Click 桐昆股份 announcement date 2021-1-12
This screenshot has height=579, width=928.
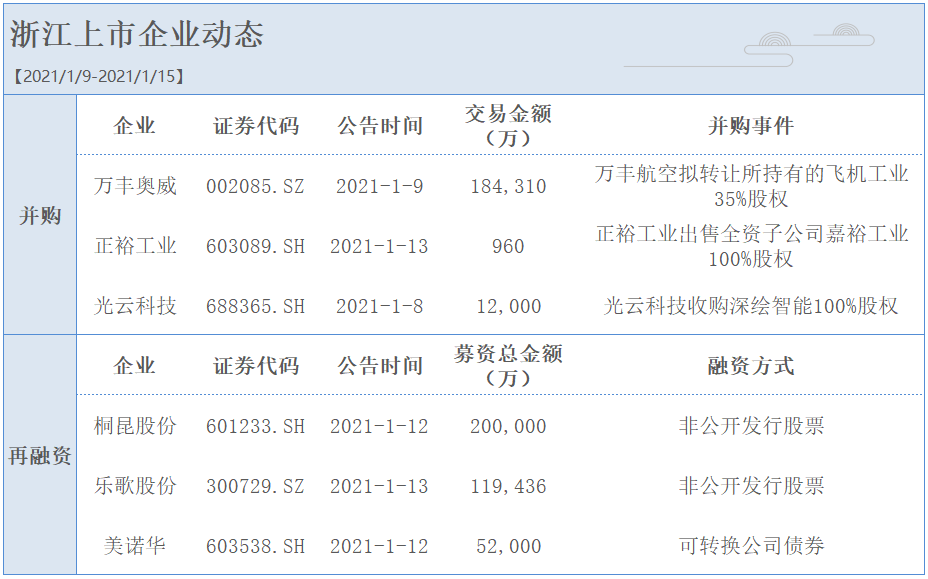[379, 426]
